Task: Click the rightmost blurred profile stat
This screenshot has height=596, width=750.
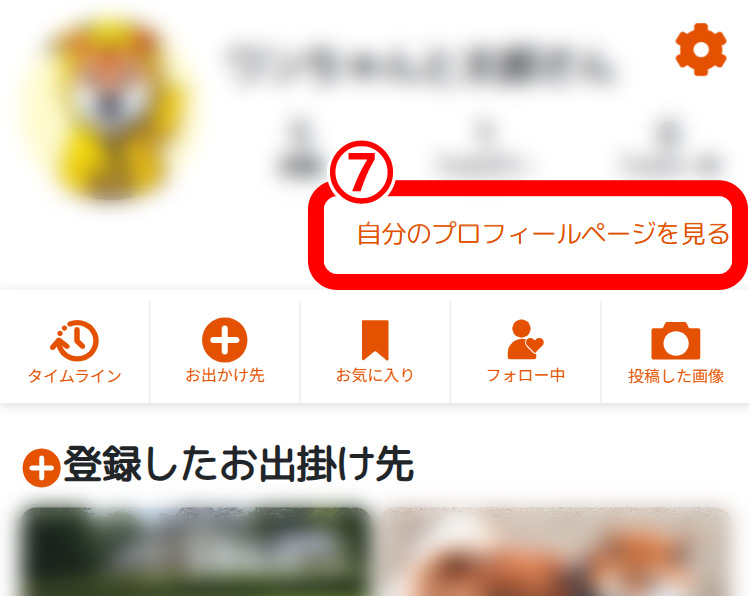Action: (671, 145)
